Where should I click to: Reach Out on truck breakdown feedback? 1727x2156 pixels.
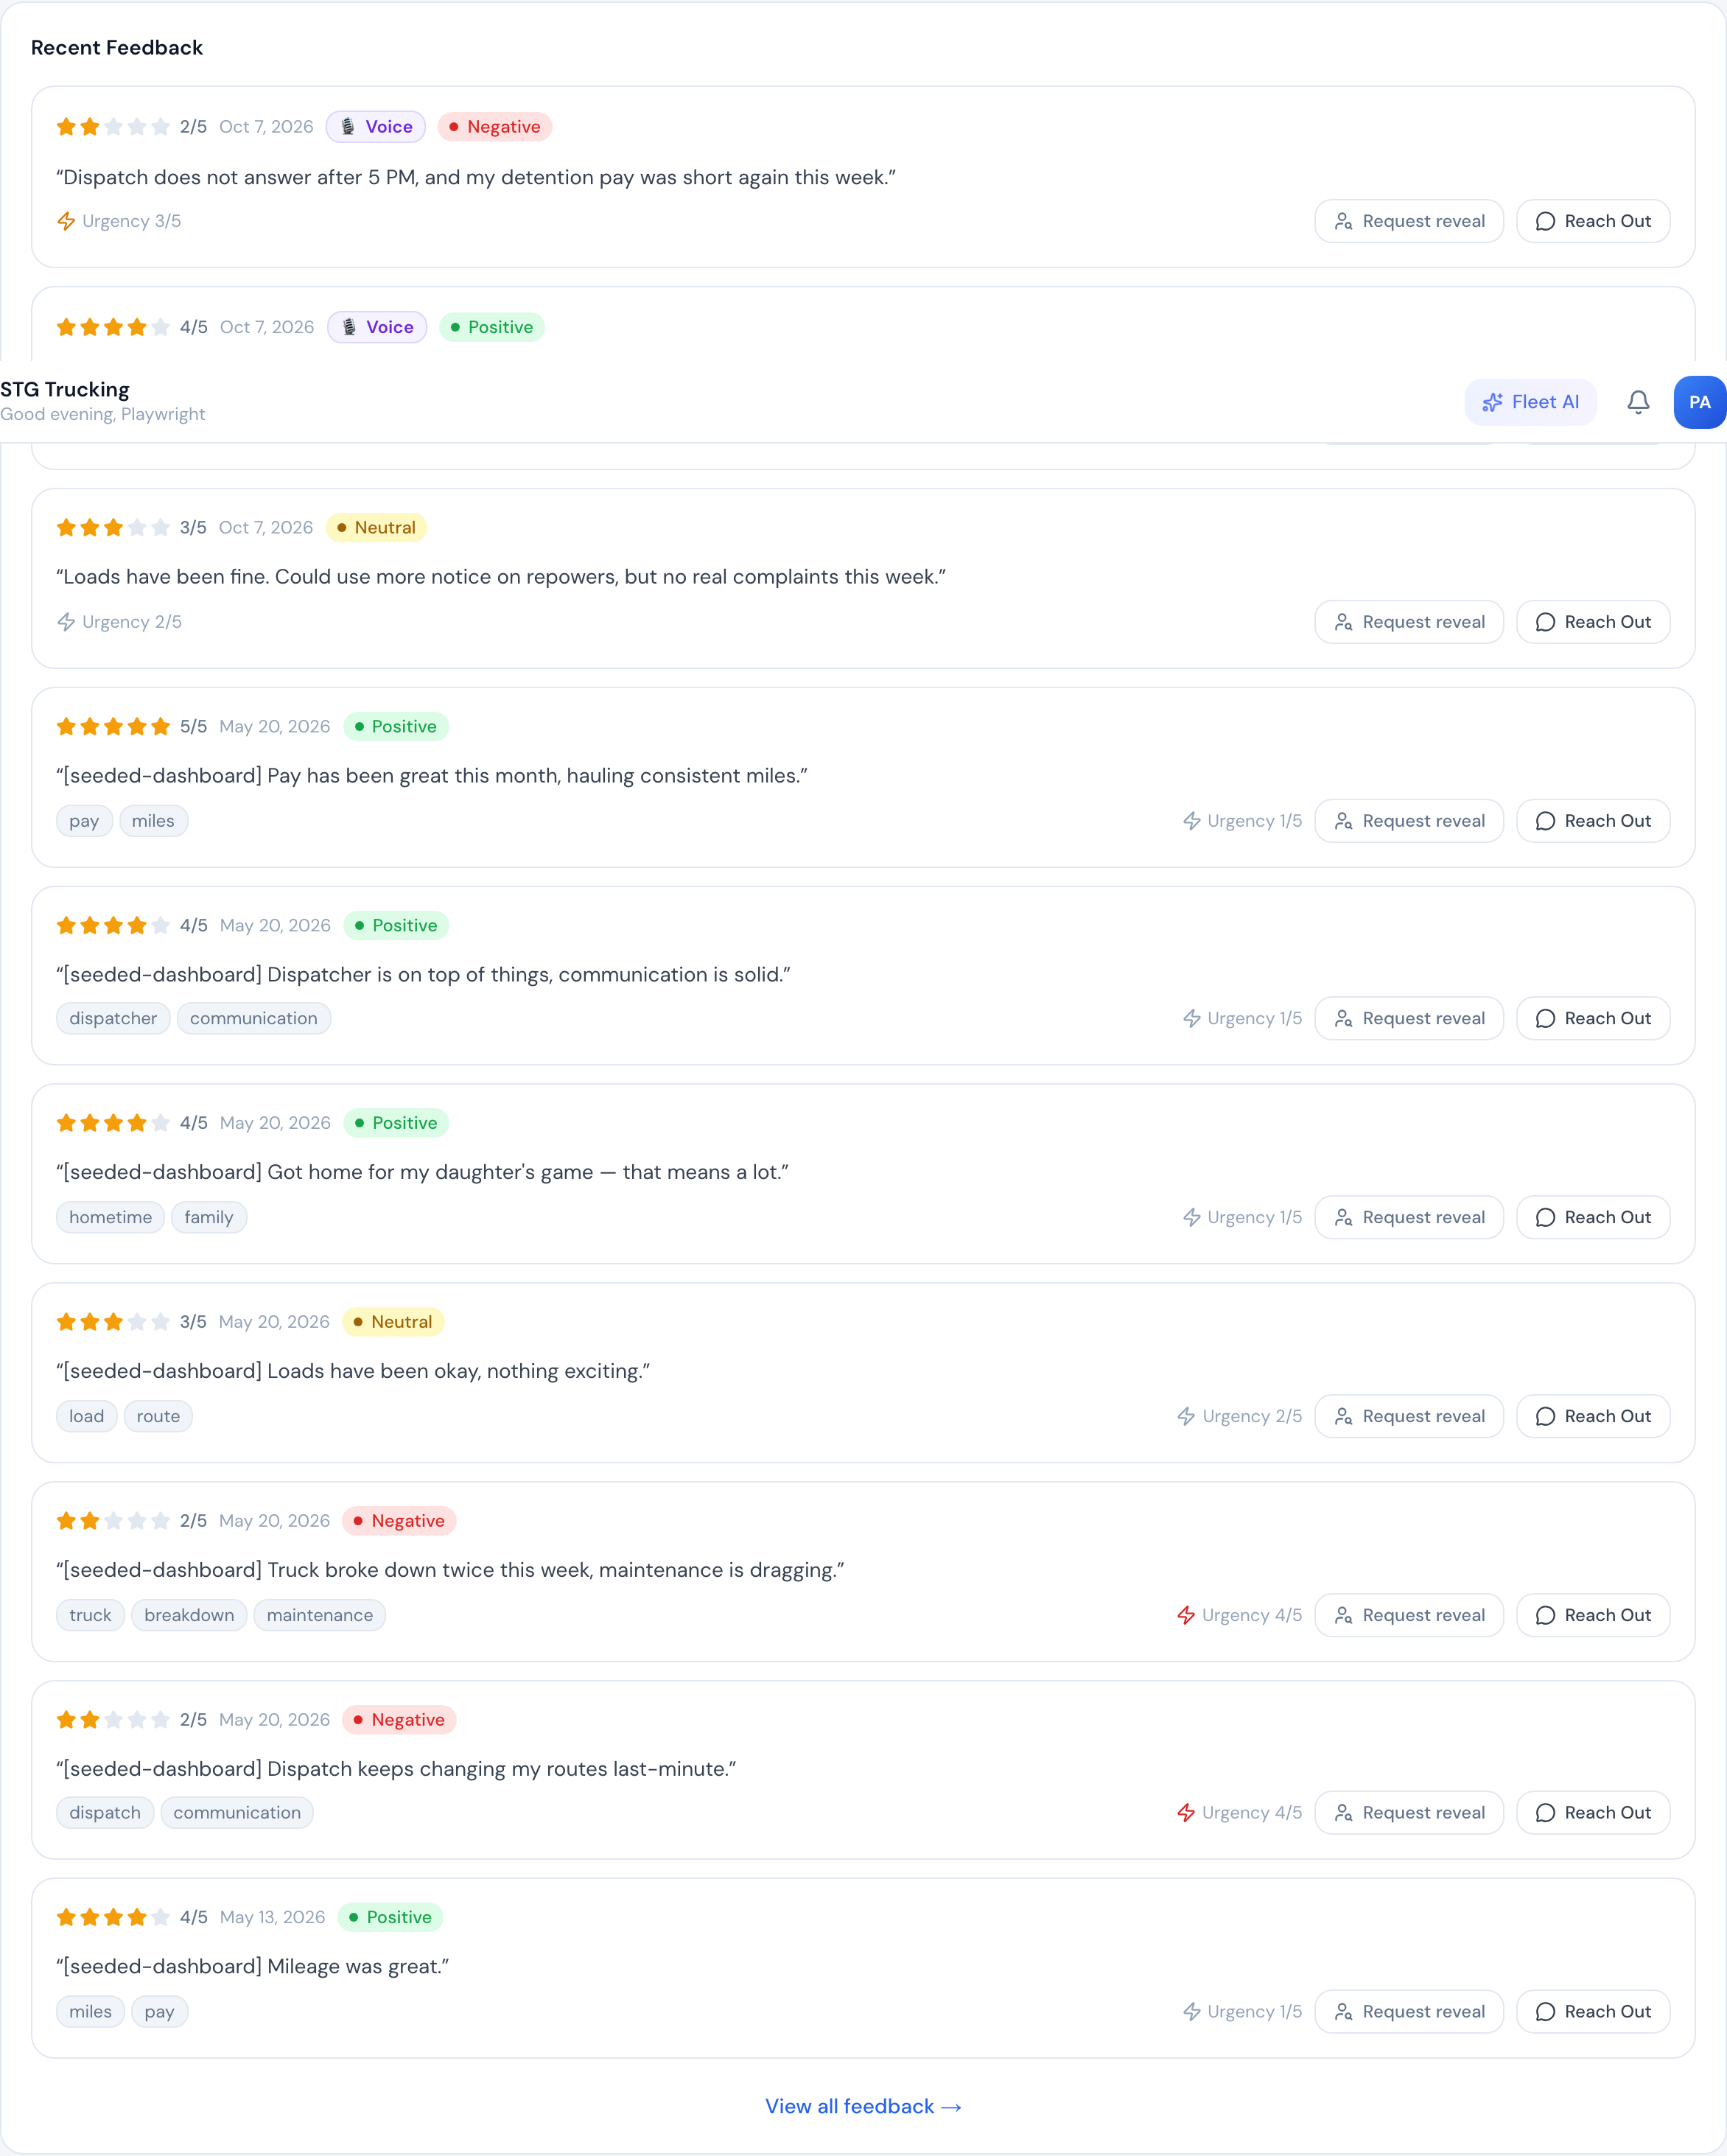tap(1593, 1615)
